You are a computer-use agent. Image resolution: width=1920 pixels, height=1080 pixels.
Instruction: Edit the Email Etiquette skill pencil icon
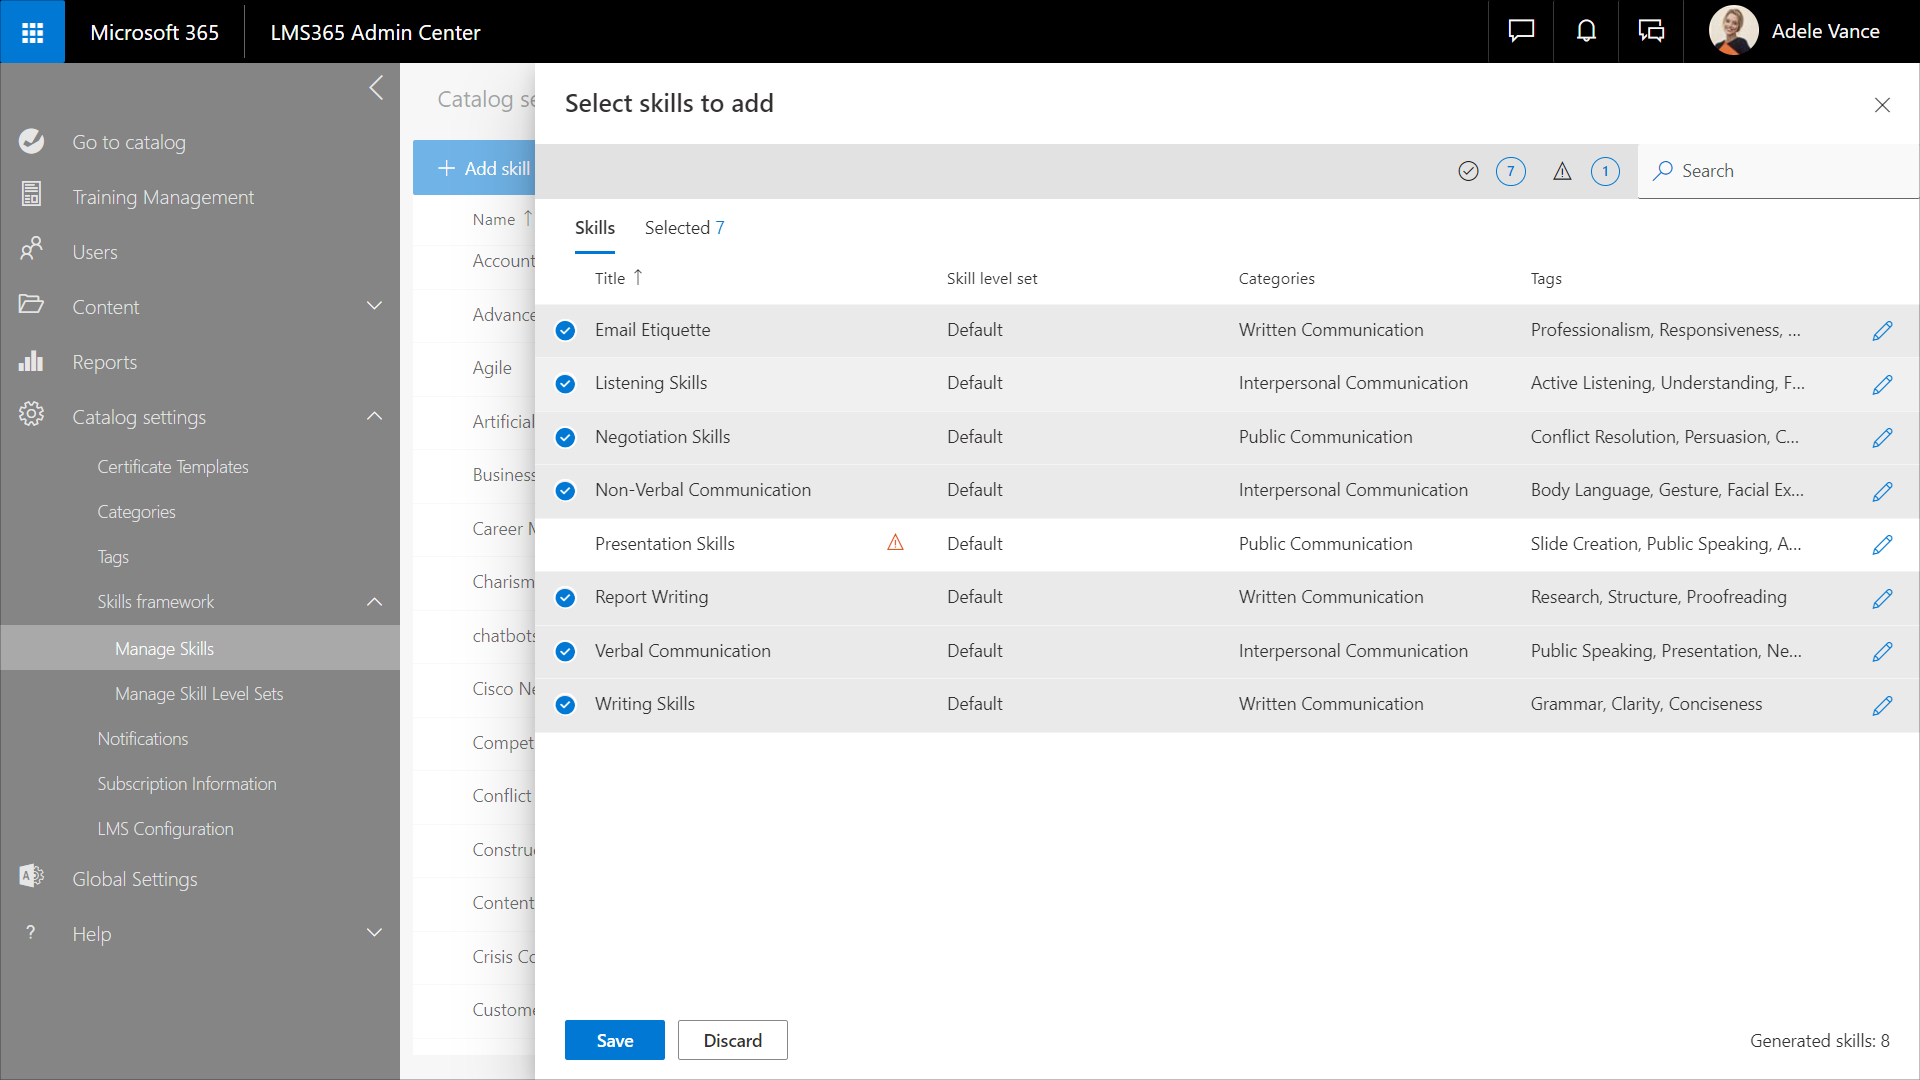tap(1882, 331)
